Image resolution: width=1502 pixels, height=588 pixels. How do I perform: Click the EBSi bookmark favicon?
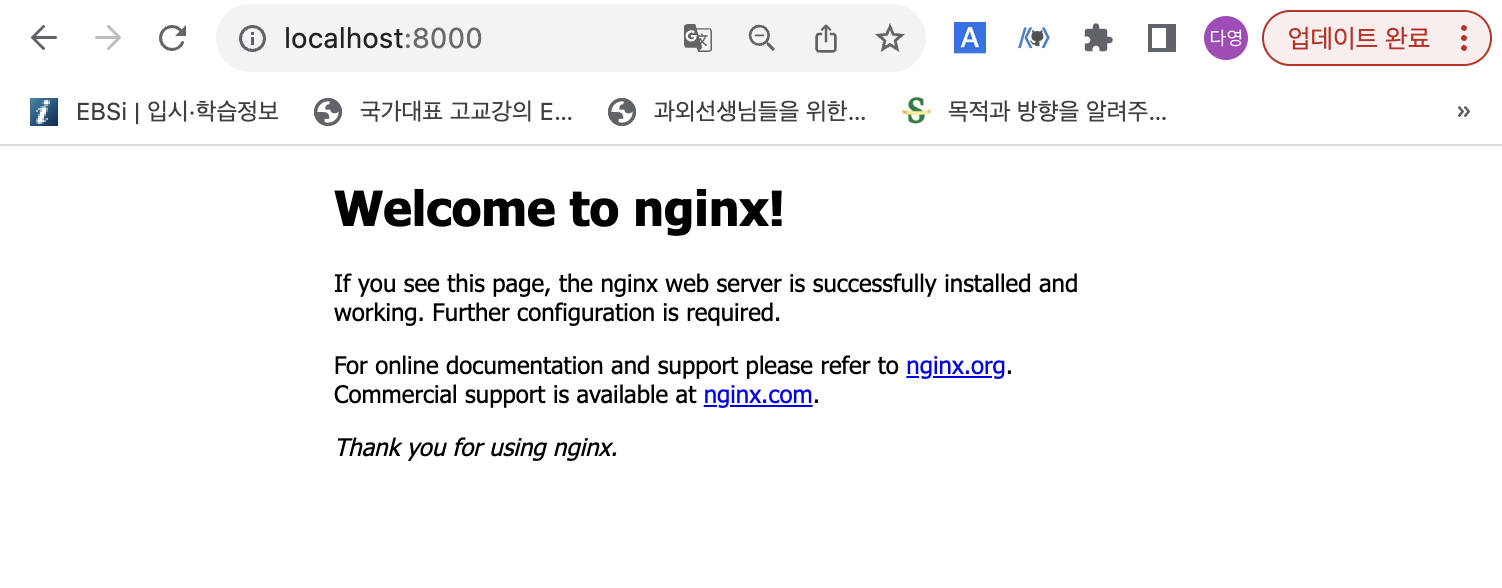coord(44,111)
